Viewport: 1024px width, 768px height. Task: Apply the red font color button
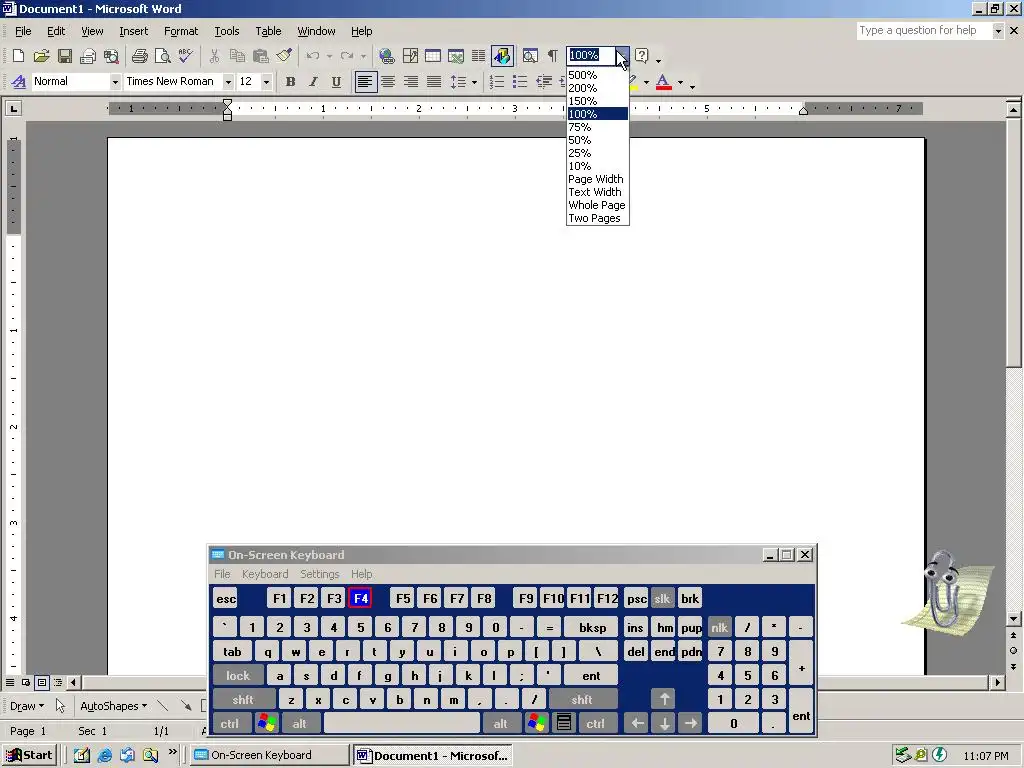664,82
